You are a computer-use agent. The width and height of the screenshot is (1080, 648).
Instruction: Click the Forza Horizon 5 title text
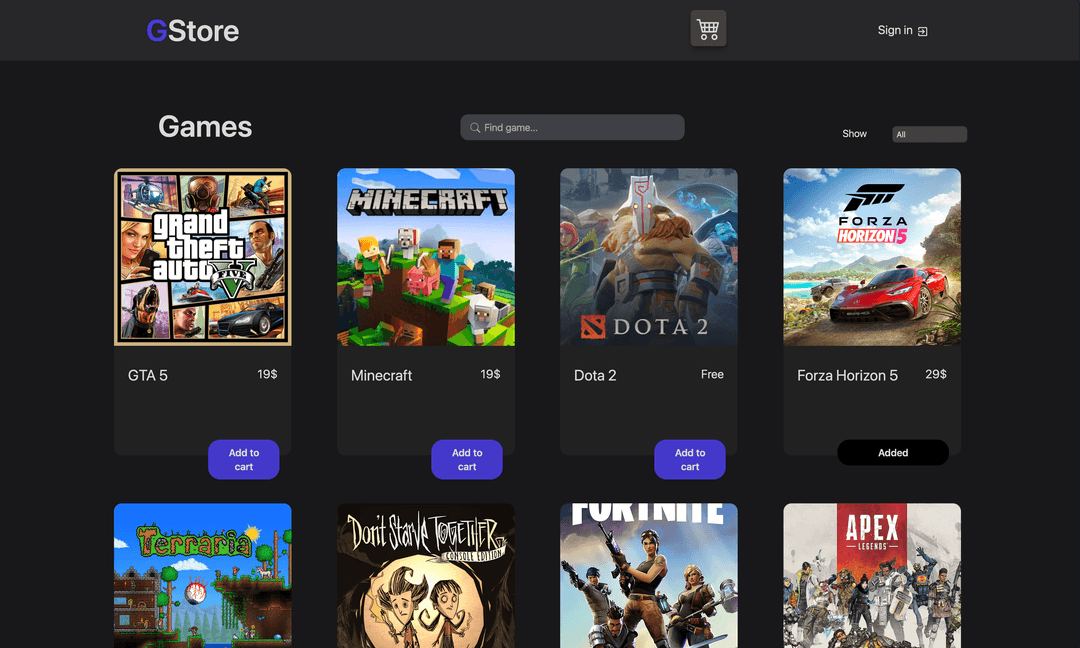click(847, 375)
